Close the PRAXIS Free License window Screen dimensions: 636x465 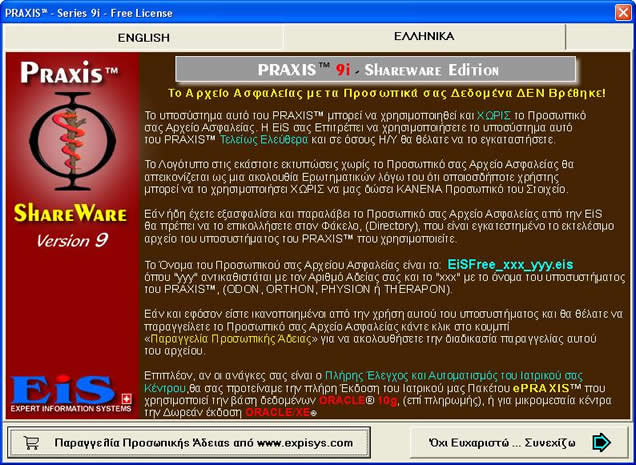(623, 13)
